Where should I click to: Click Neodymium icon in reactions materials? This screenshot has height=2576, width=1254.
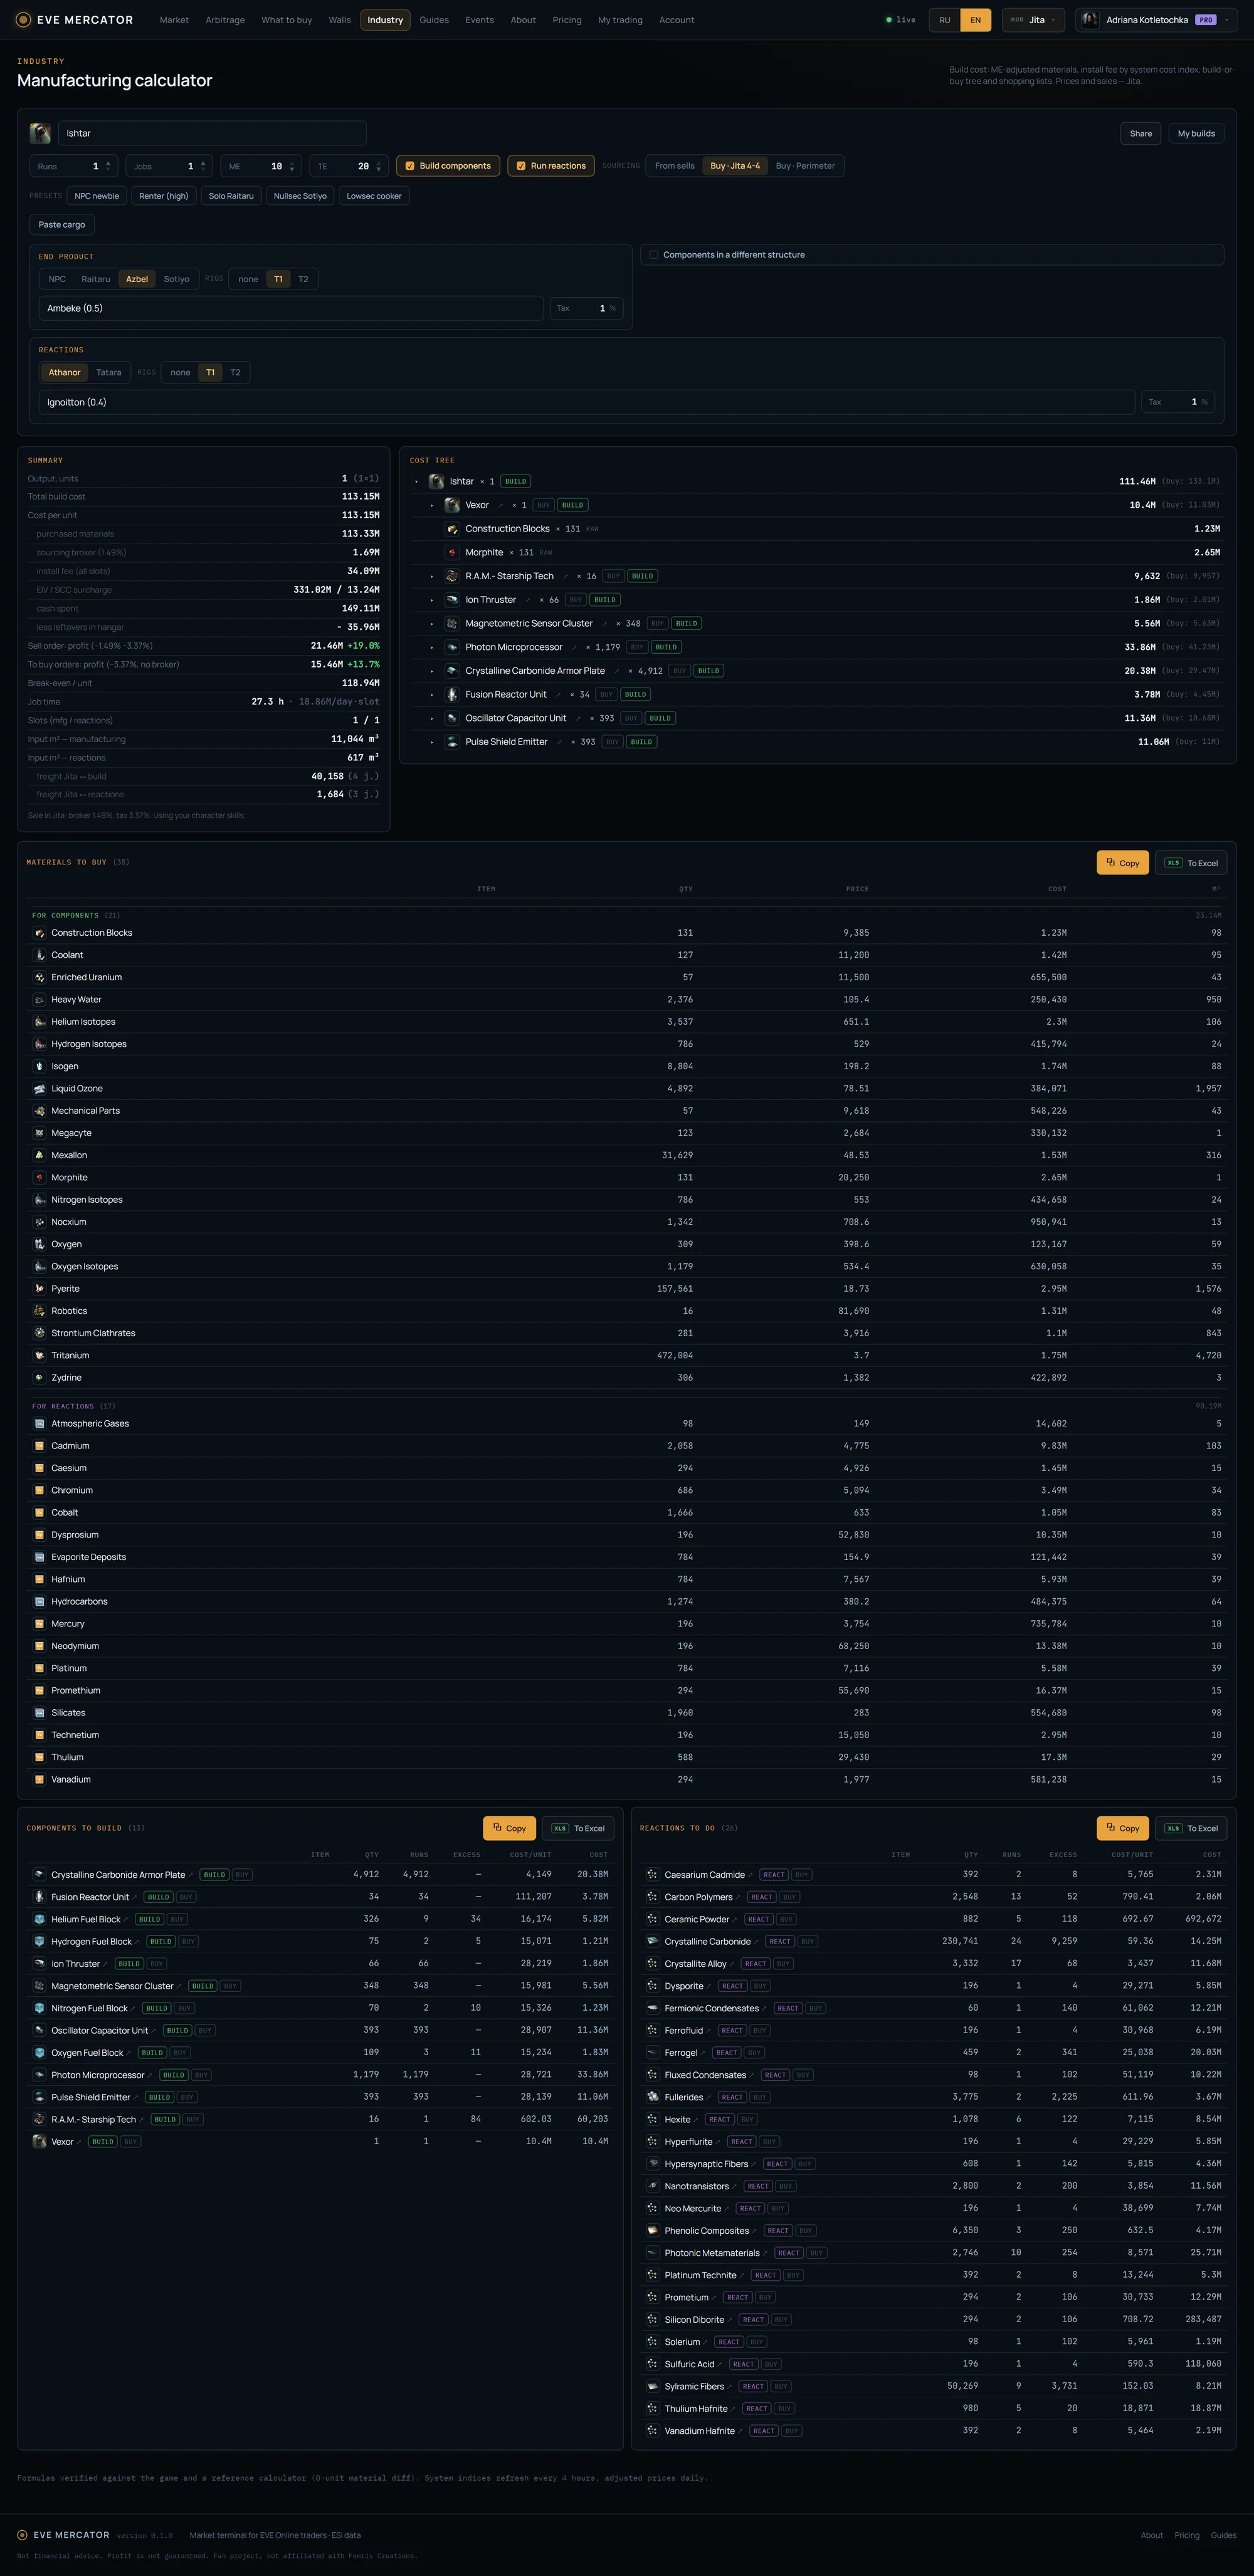[x=40, y=1646]
